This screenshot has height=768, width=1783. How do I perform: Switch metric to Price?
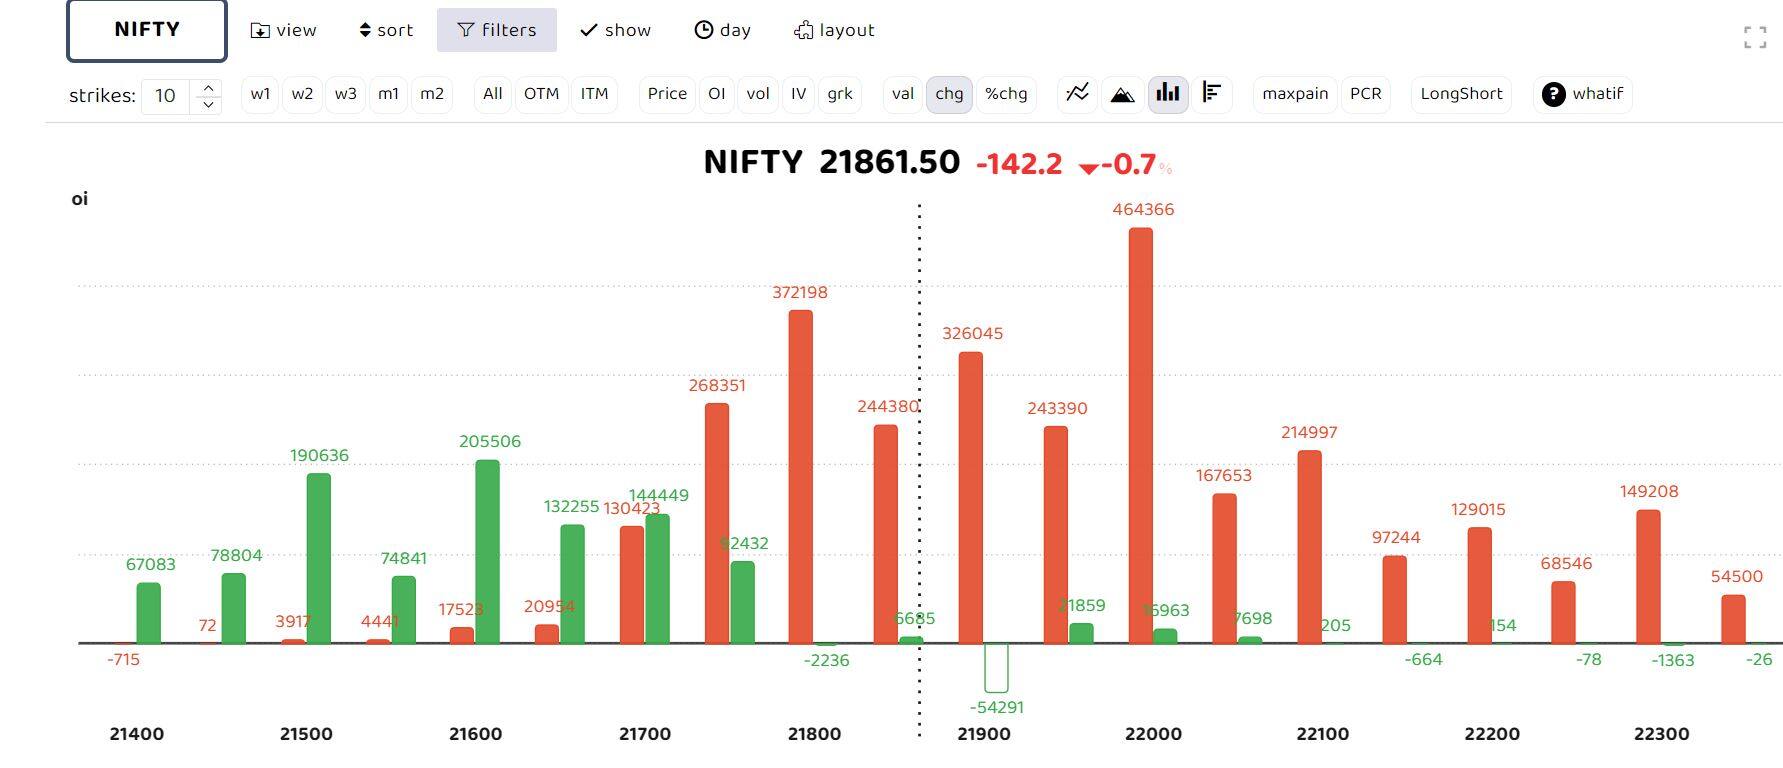(667, 94)
